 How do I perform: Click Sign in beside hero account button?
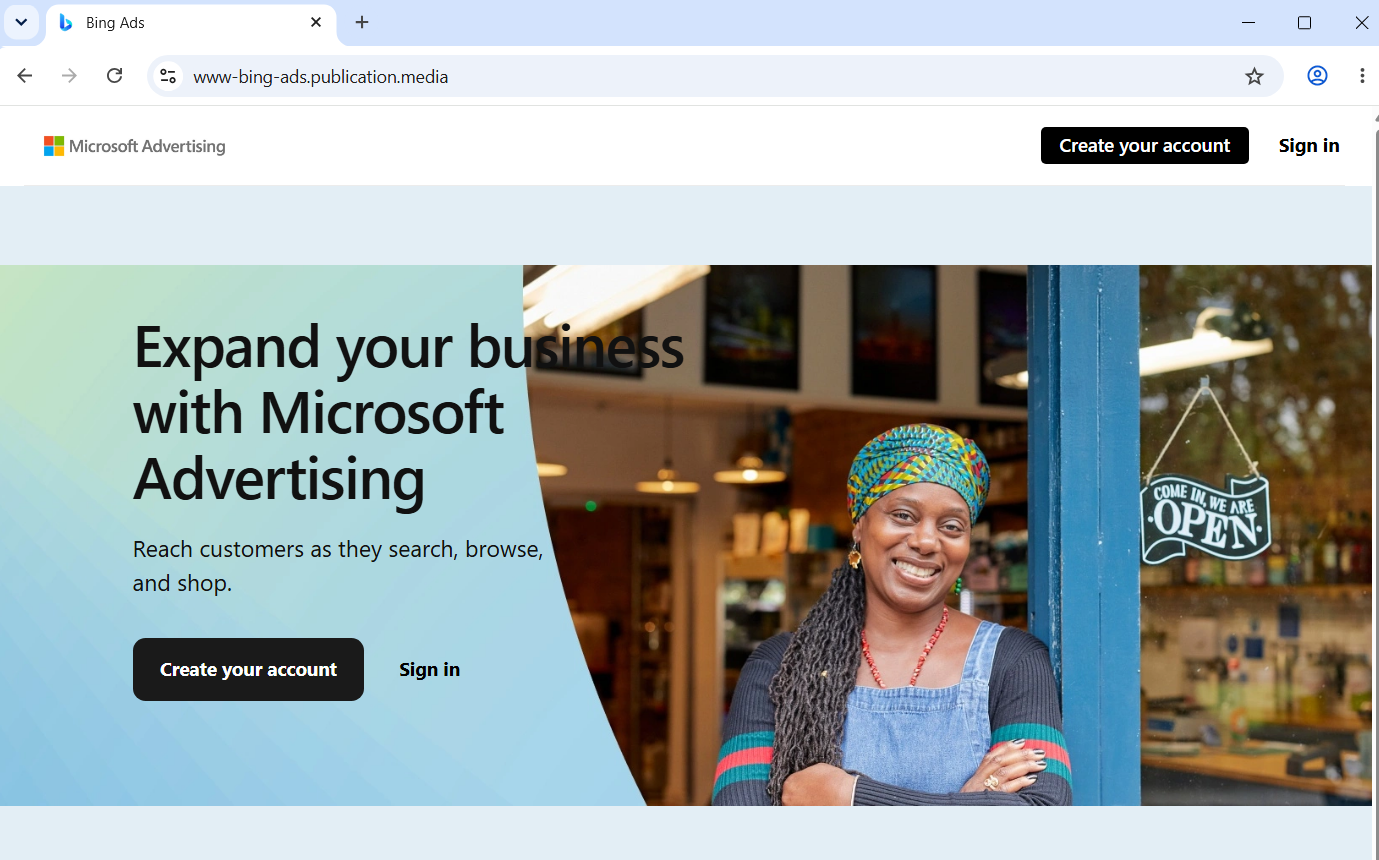click(430, 670)
